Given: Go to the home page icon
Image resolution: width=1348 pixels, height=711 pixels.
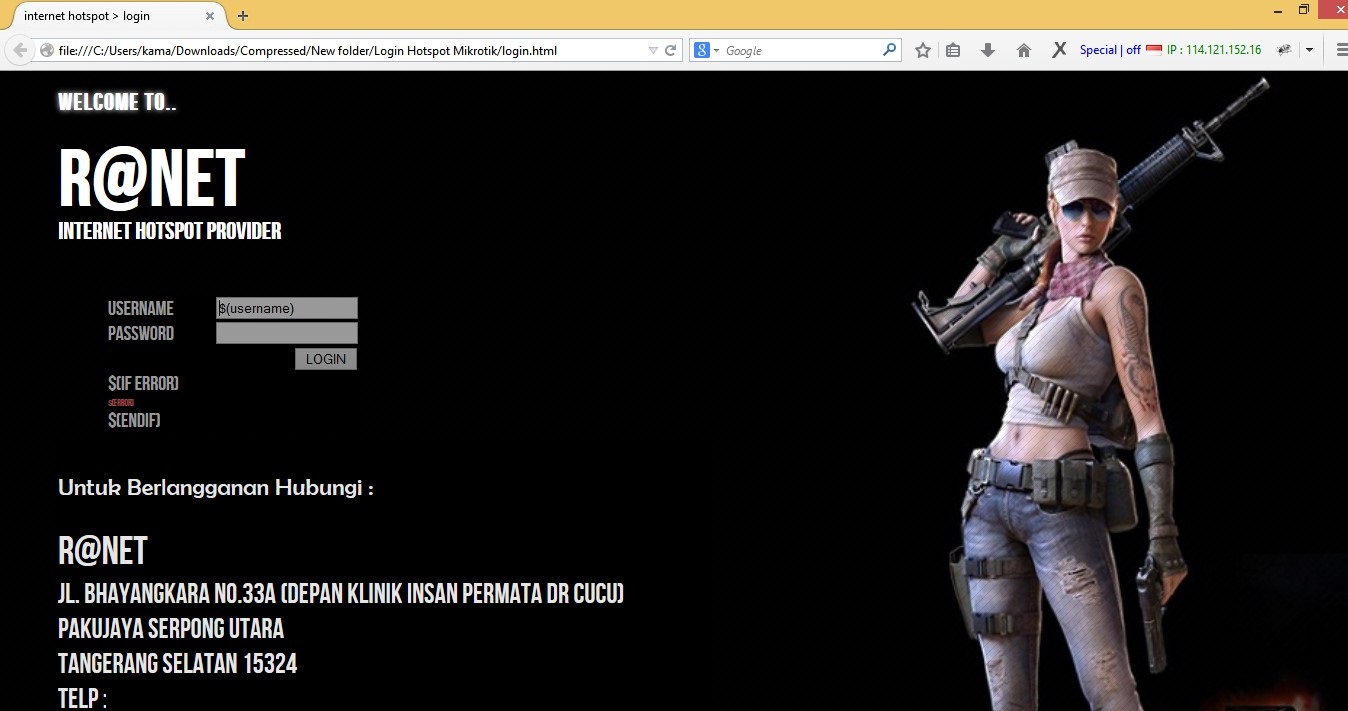Looking at the screenshot, I should tap(1023, 50).
